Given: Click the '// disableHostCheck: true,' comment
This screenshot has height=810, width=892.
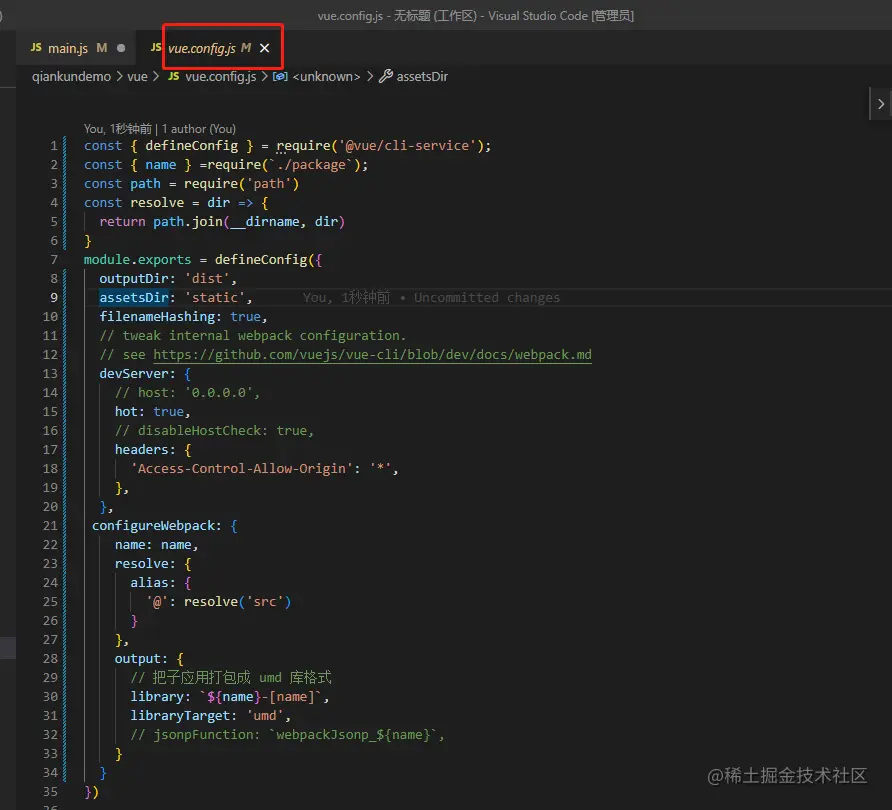Looking at the screenshot, I should click(214, 431).
